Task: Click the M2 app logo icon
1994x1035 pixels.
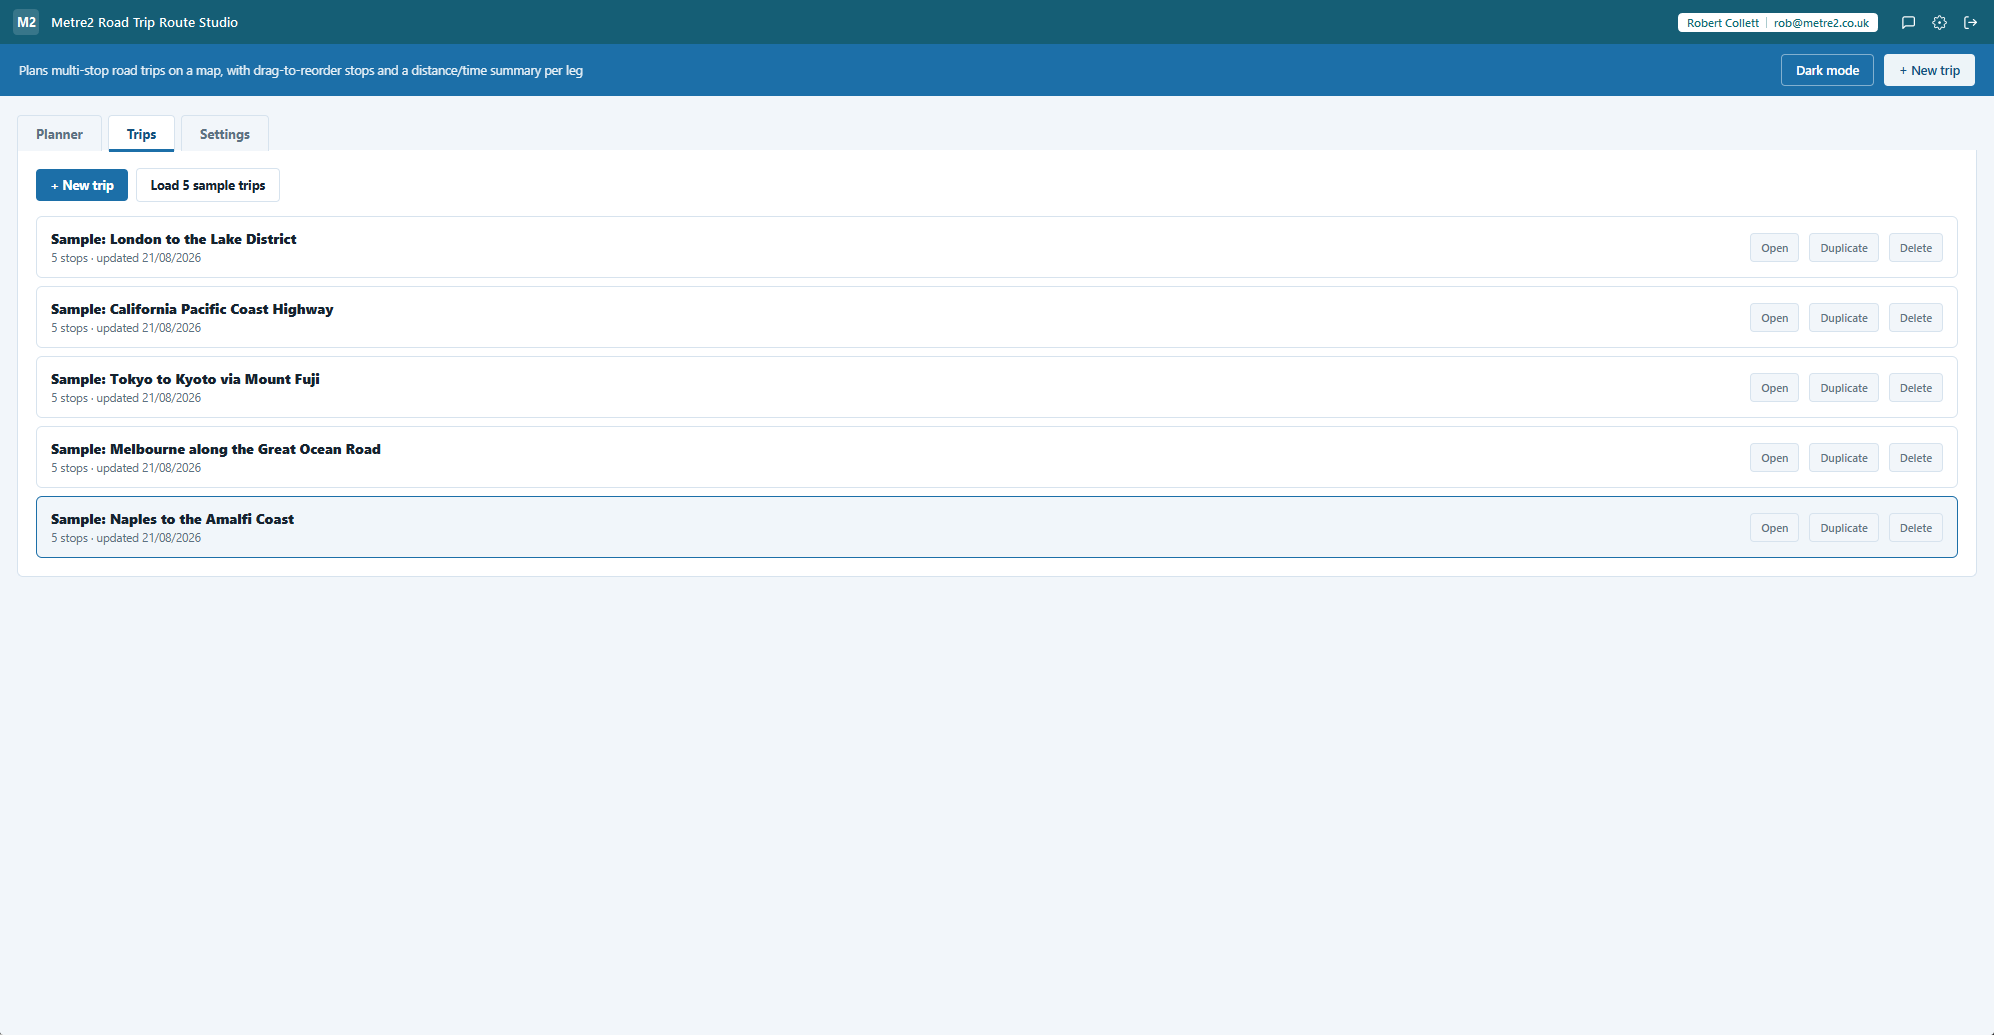Action: [x=26, y=22]
